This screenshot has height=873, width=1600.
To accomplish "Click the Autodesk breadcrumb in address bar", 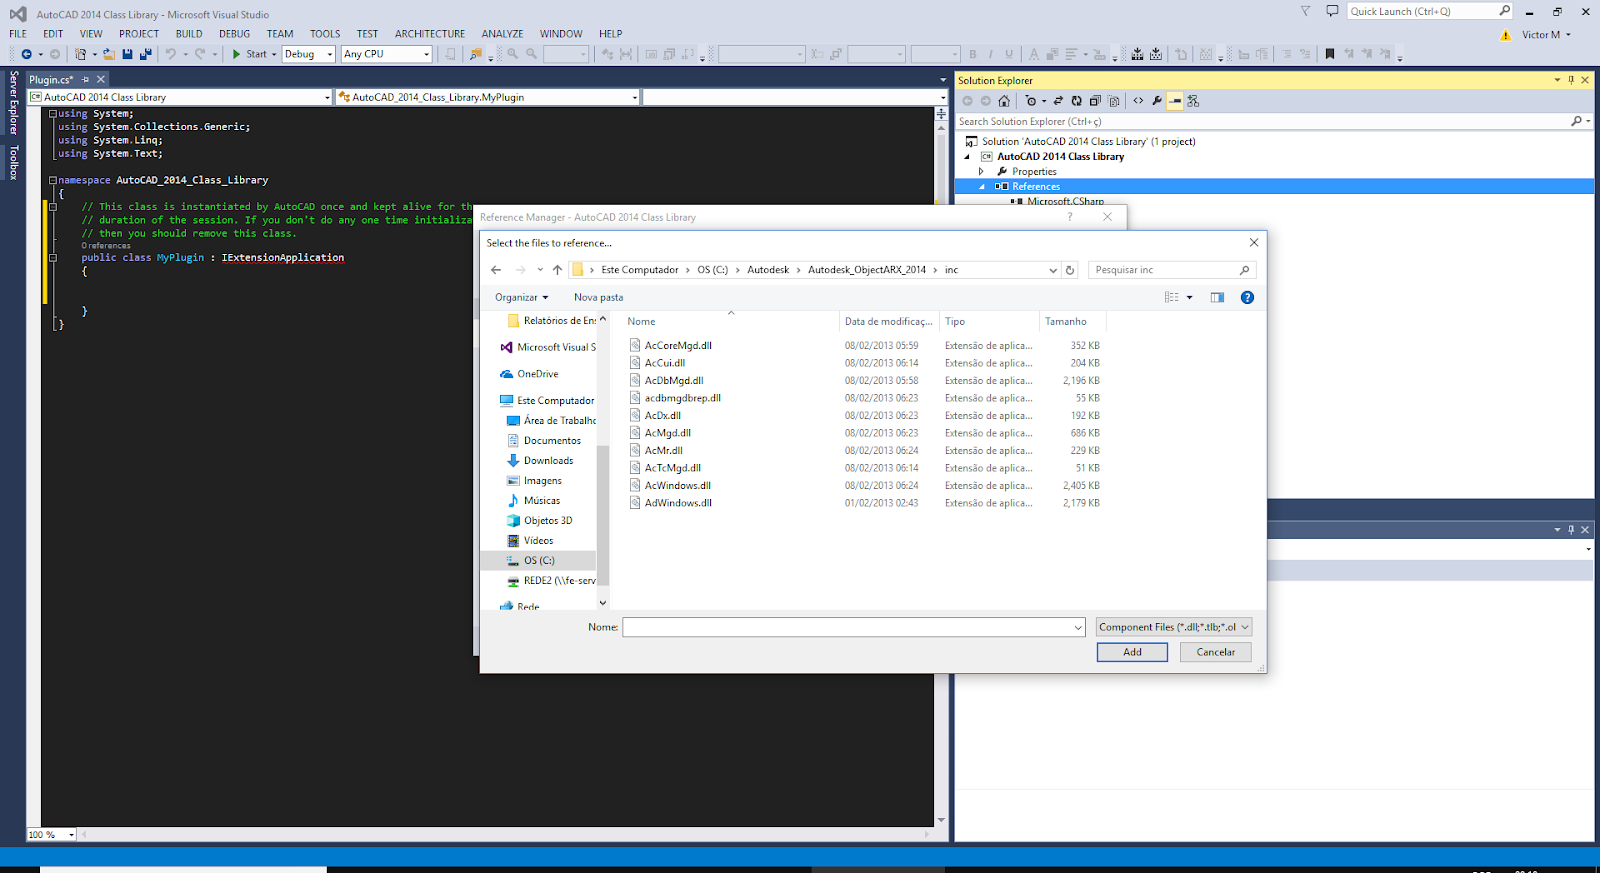I will click(768, 270).
